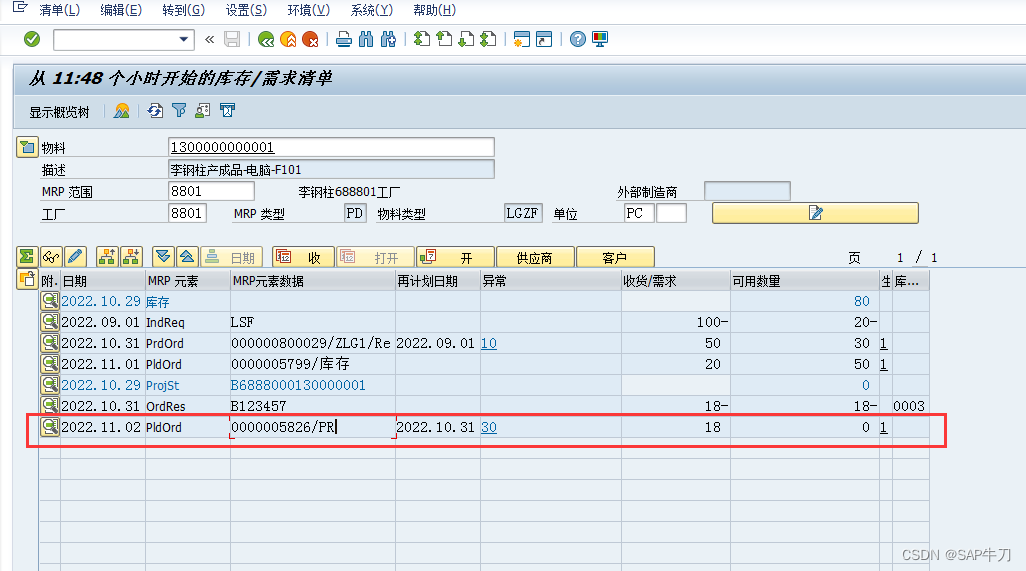Click the 物料 number input field
This screenshot has height=571, width=1026.
pyautogui.click(x=331, y=147)
